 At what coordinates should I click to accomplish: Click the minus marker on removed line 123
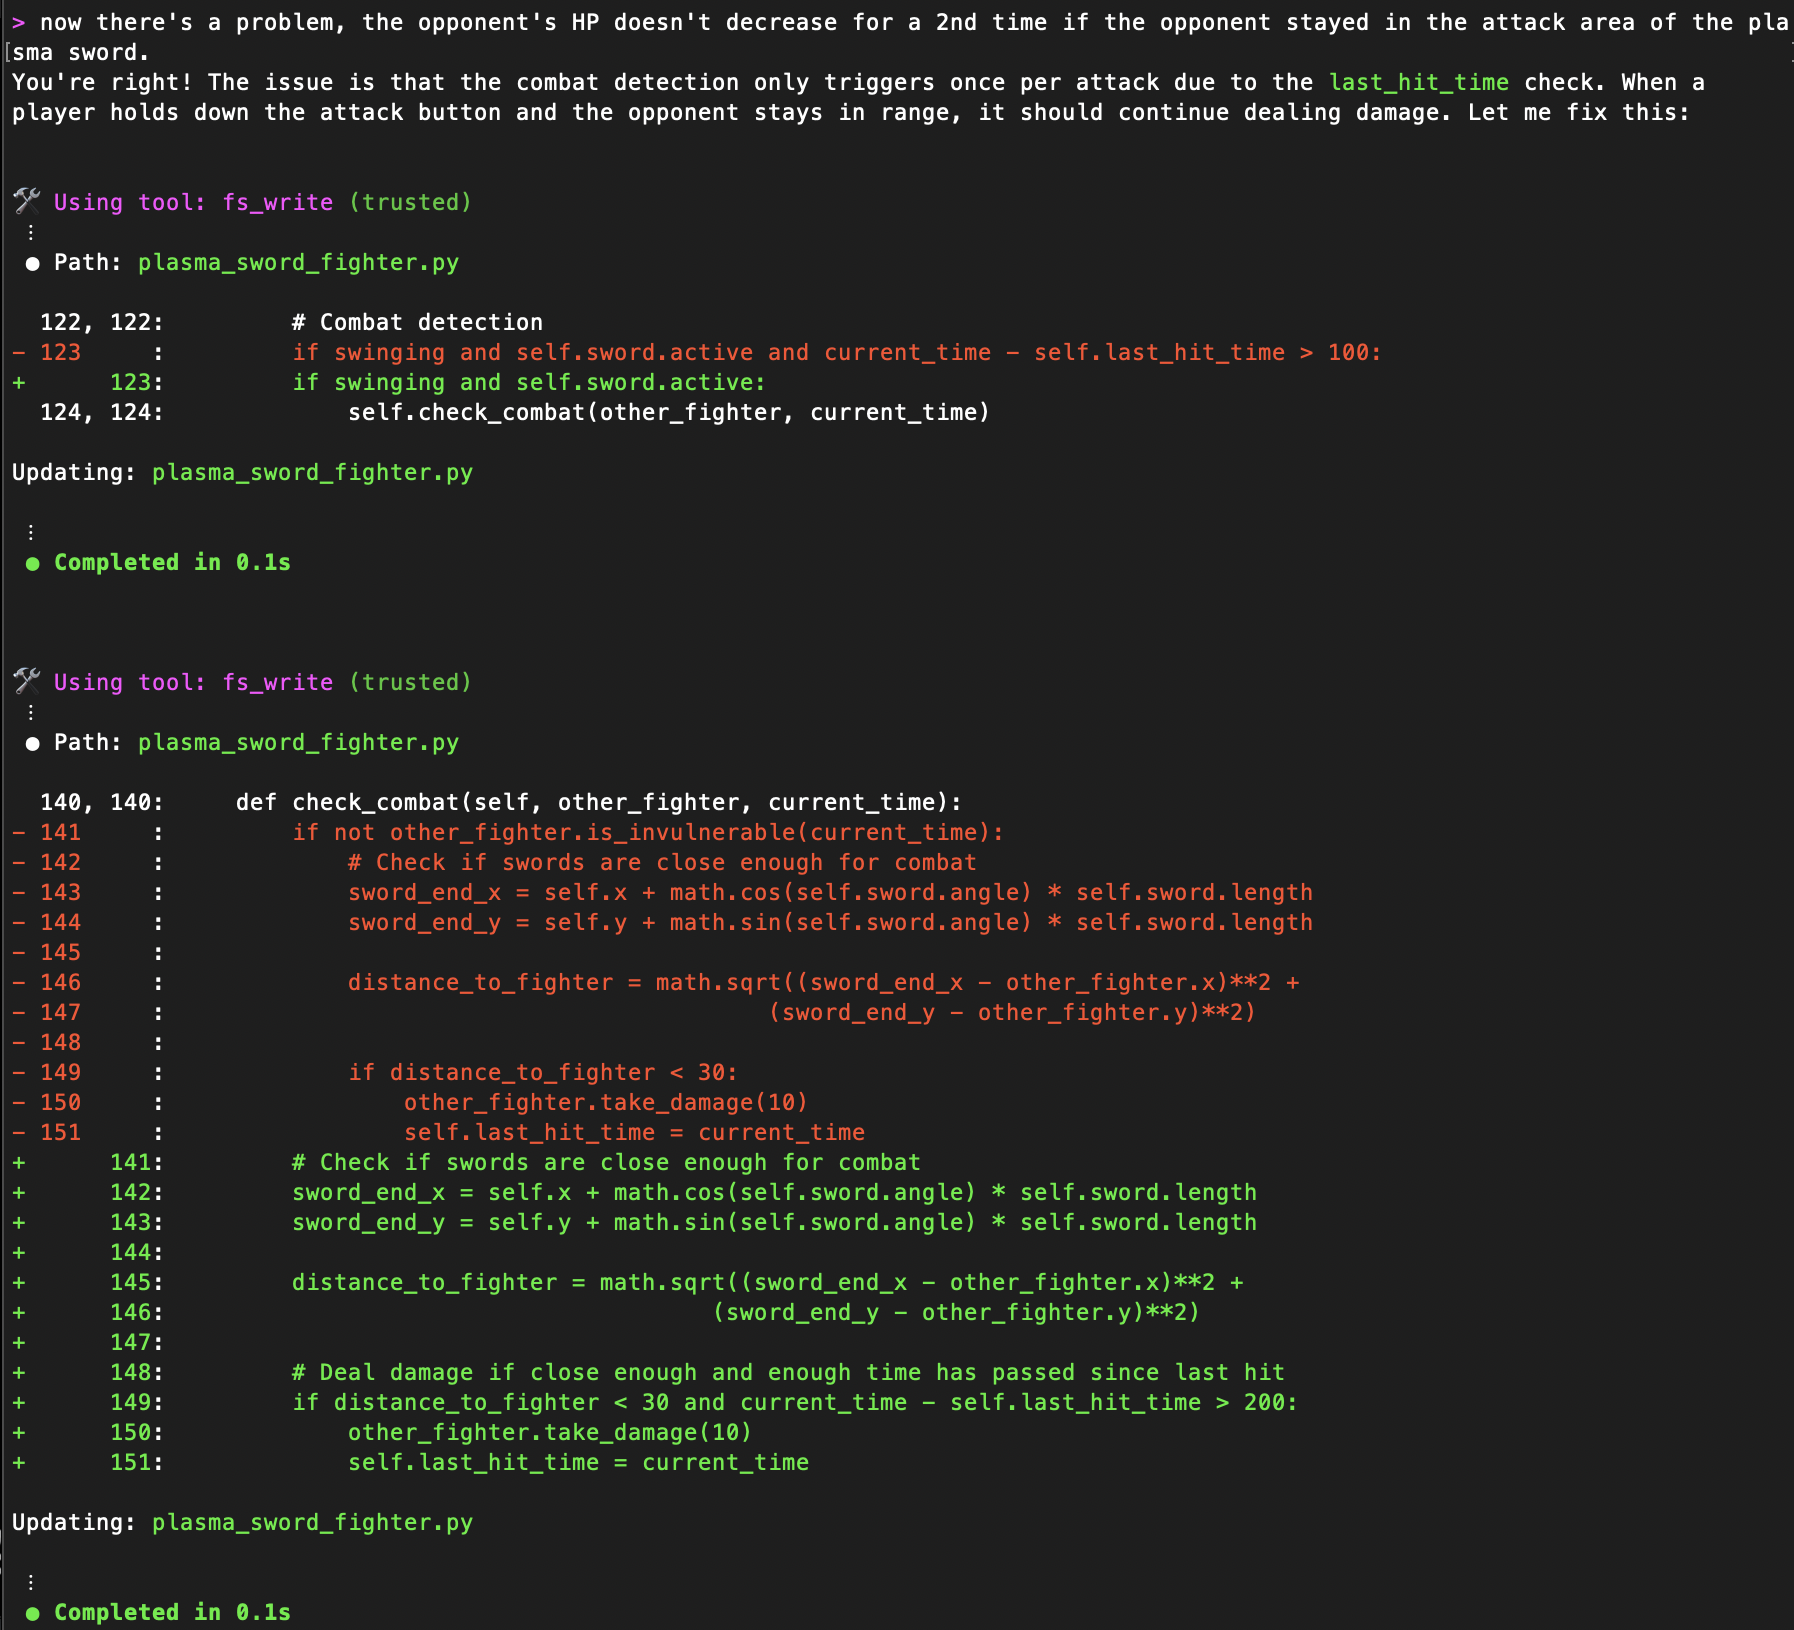pyautogui.click(x=19, y=352)
